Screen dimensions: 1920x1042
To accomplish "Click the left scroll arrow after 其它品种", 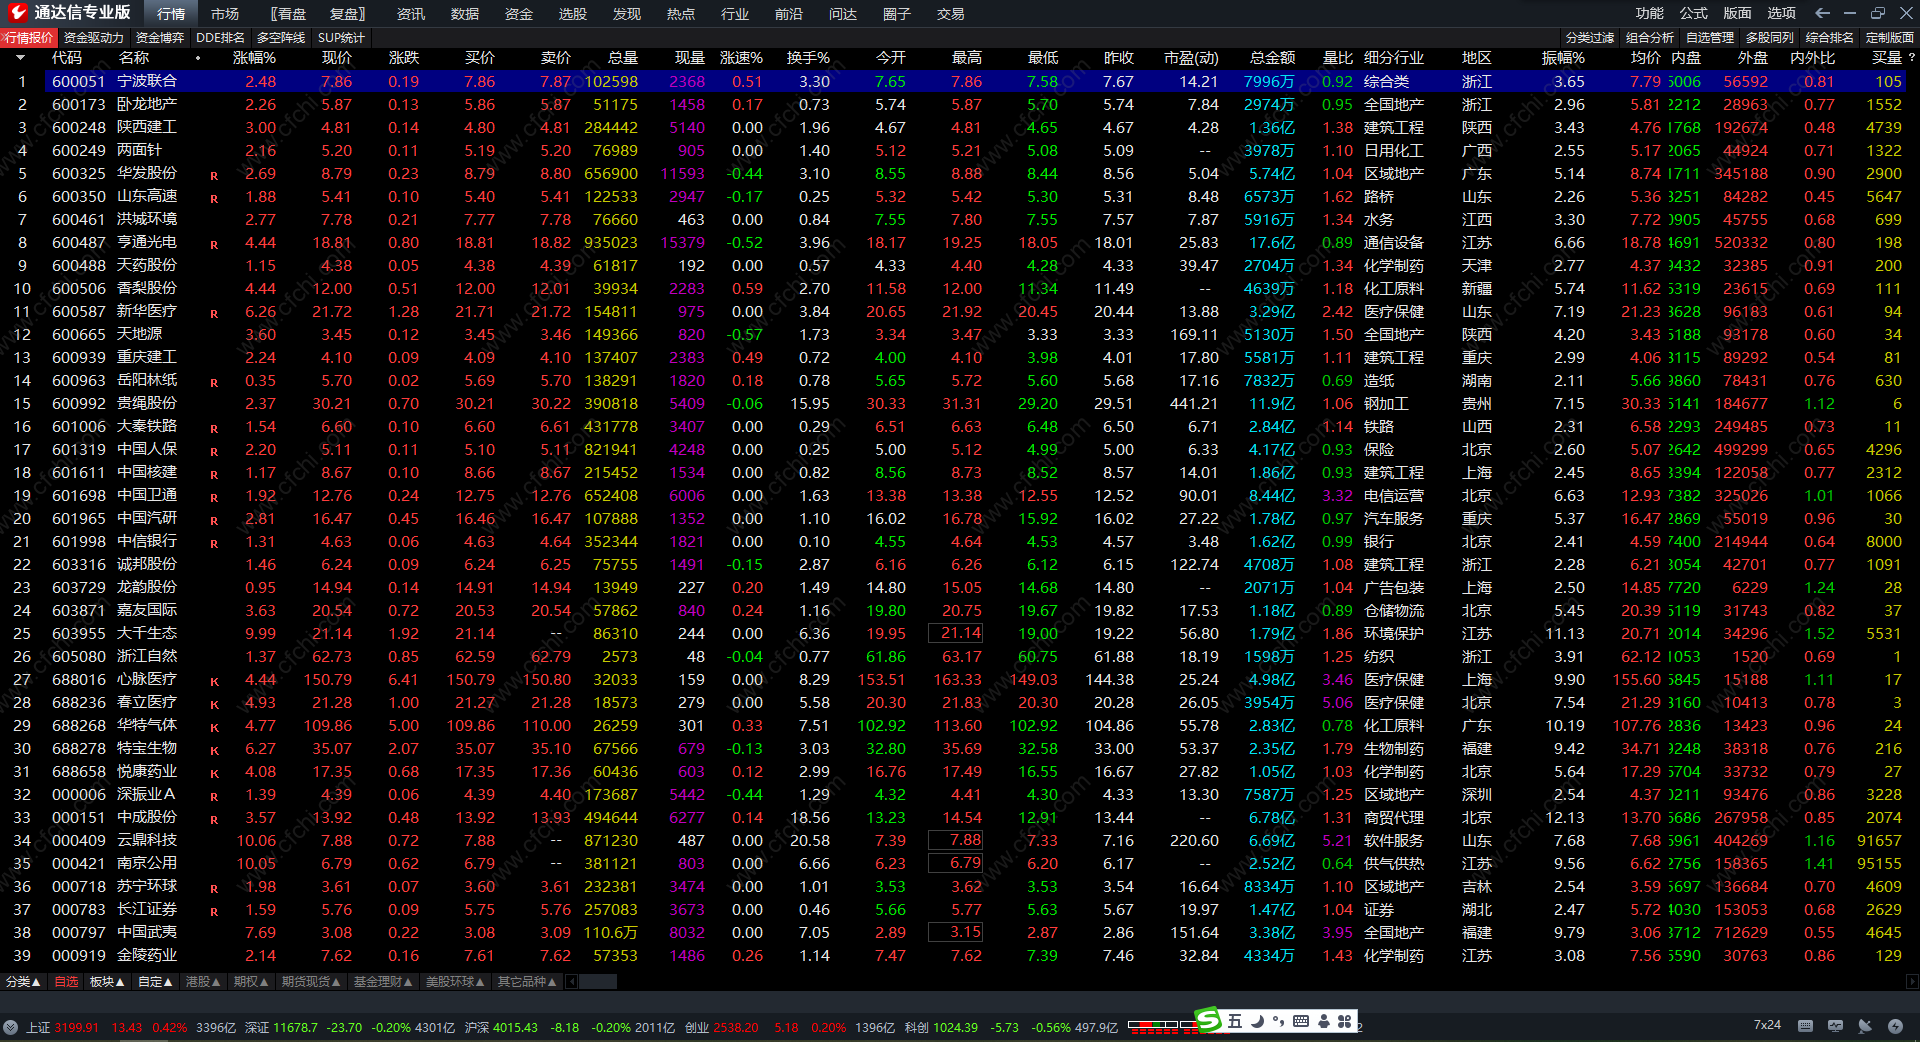I will pos(571,982).
